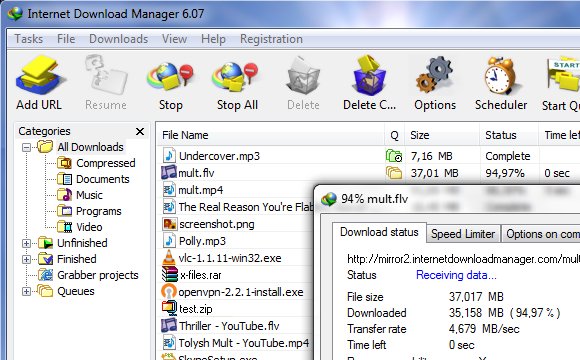Click the Grabber projects icon
Image resolution: width=580 pixels, height=360 pixels.
pyautogui.click(x=45, y=275)
